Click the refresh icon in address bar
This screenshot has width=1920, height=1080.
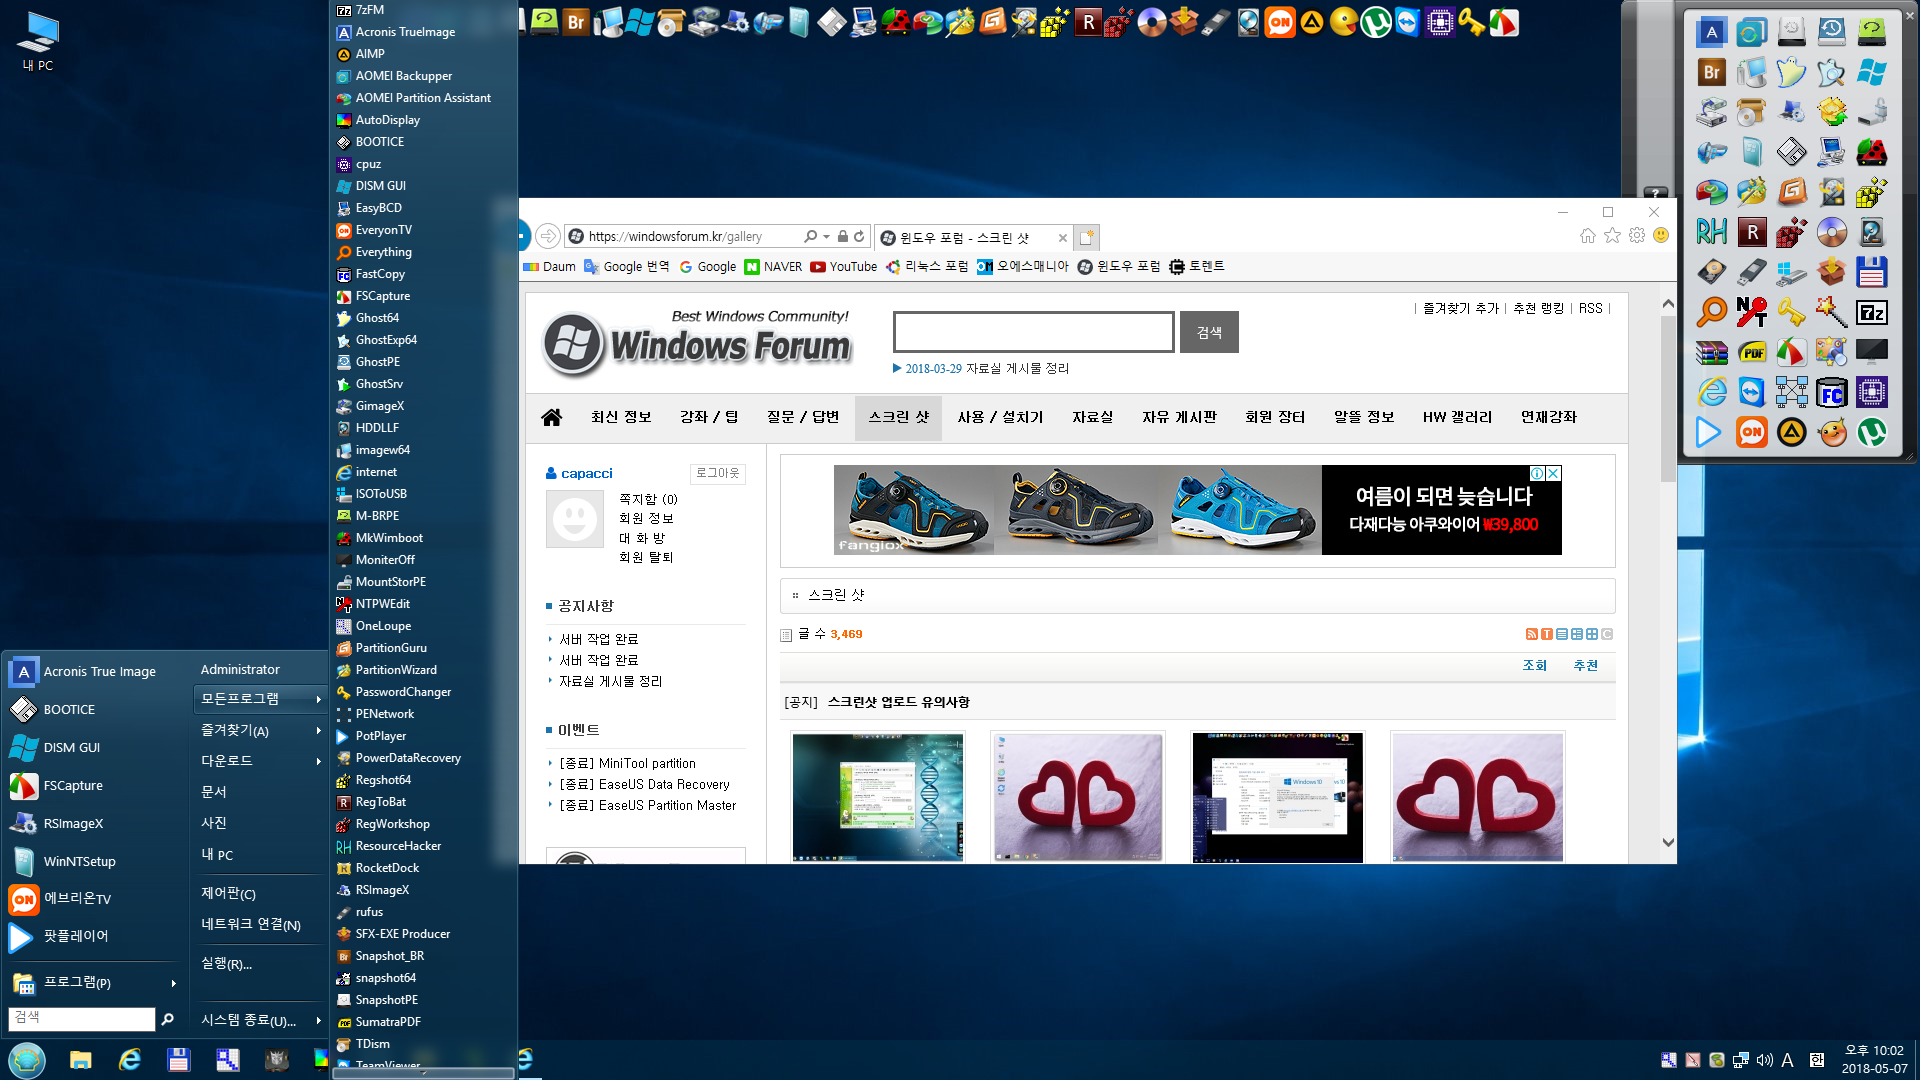tap(859, 237)
